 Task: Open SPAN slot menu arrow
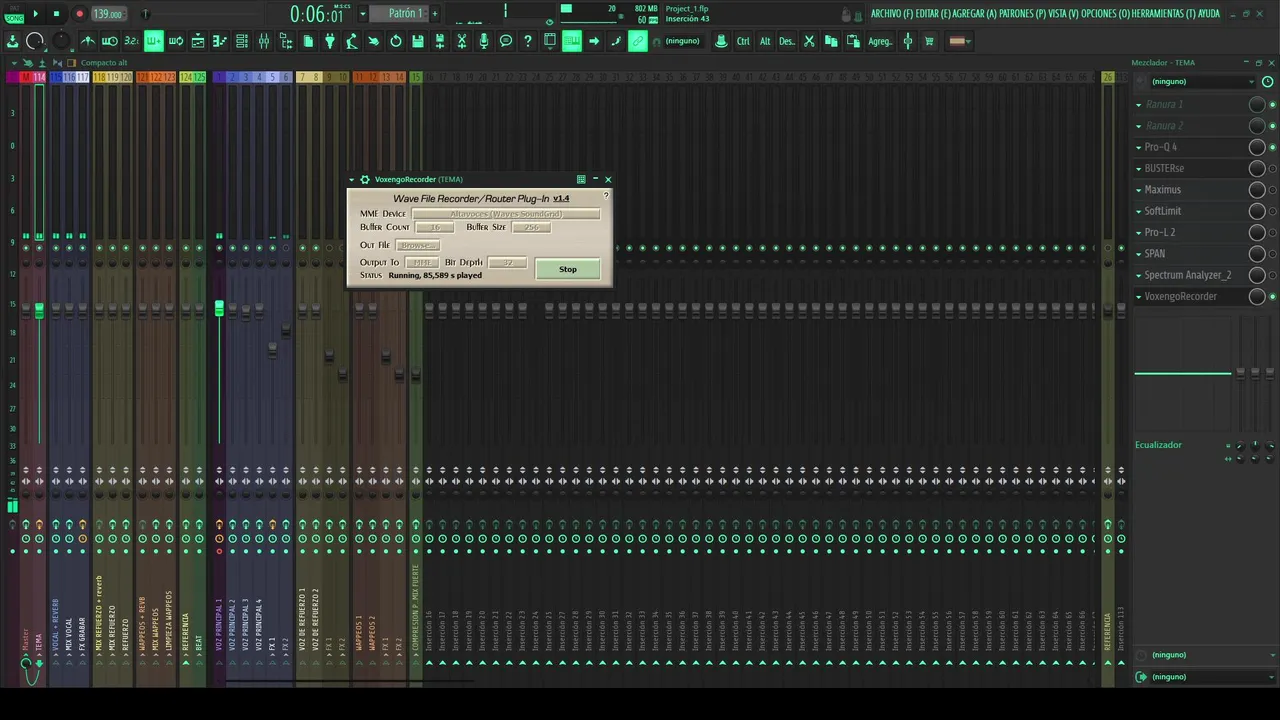coord(1138,254)
